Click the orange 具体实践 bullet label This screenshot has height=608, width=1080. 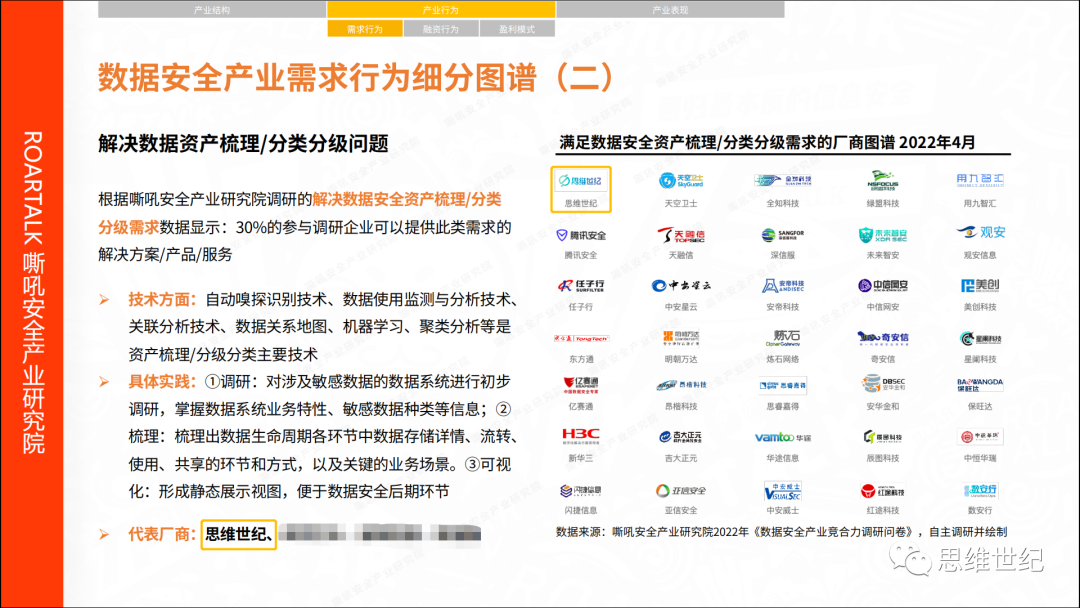(x=163, y=382)
